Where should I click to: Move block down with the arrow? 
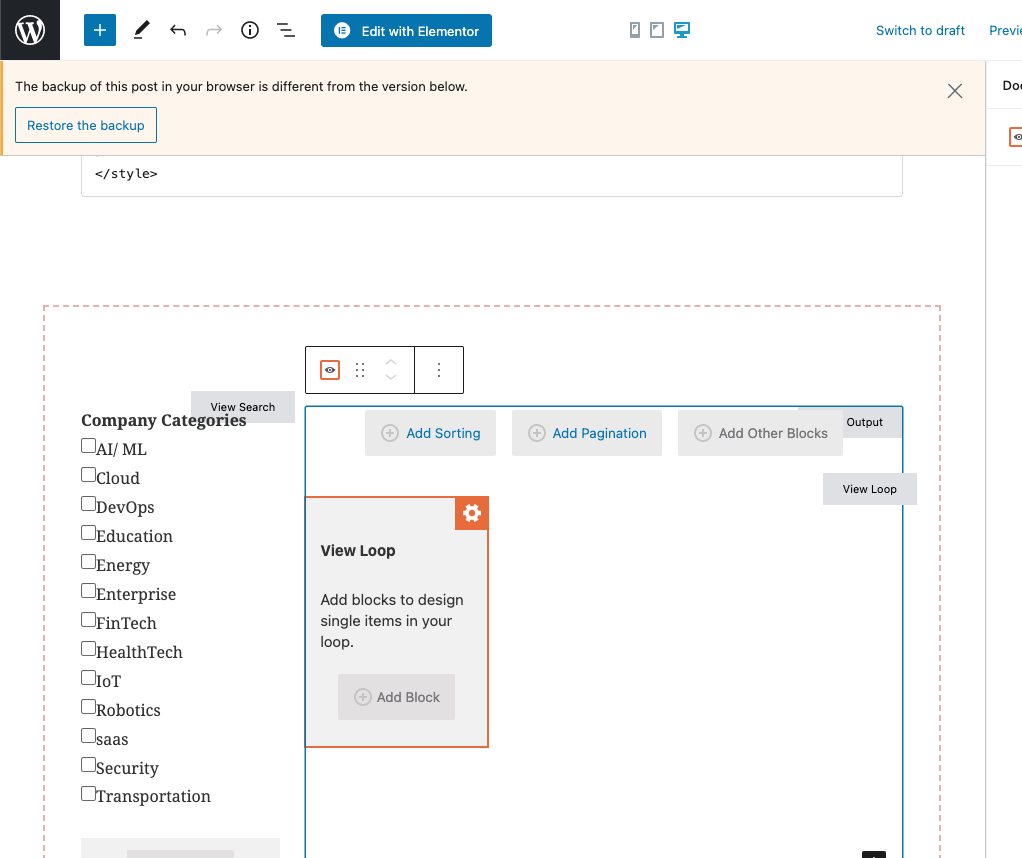coord(391,377)
